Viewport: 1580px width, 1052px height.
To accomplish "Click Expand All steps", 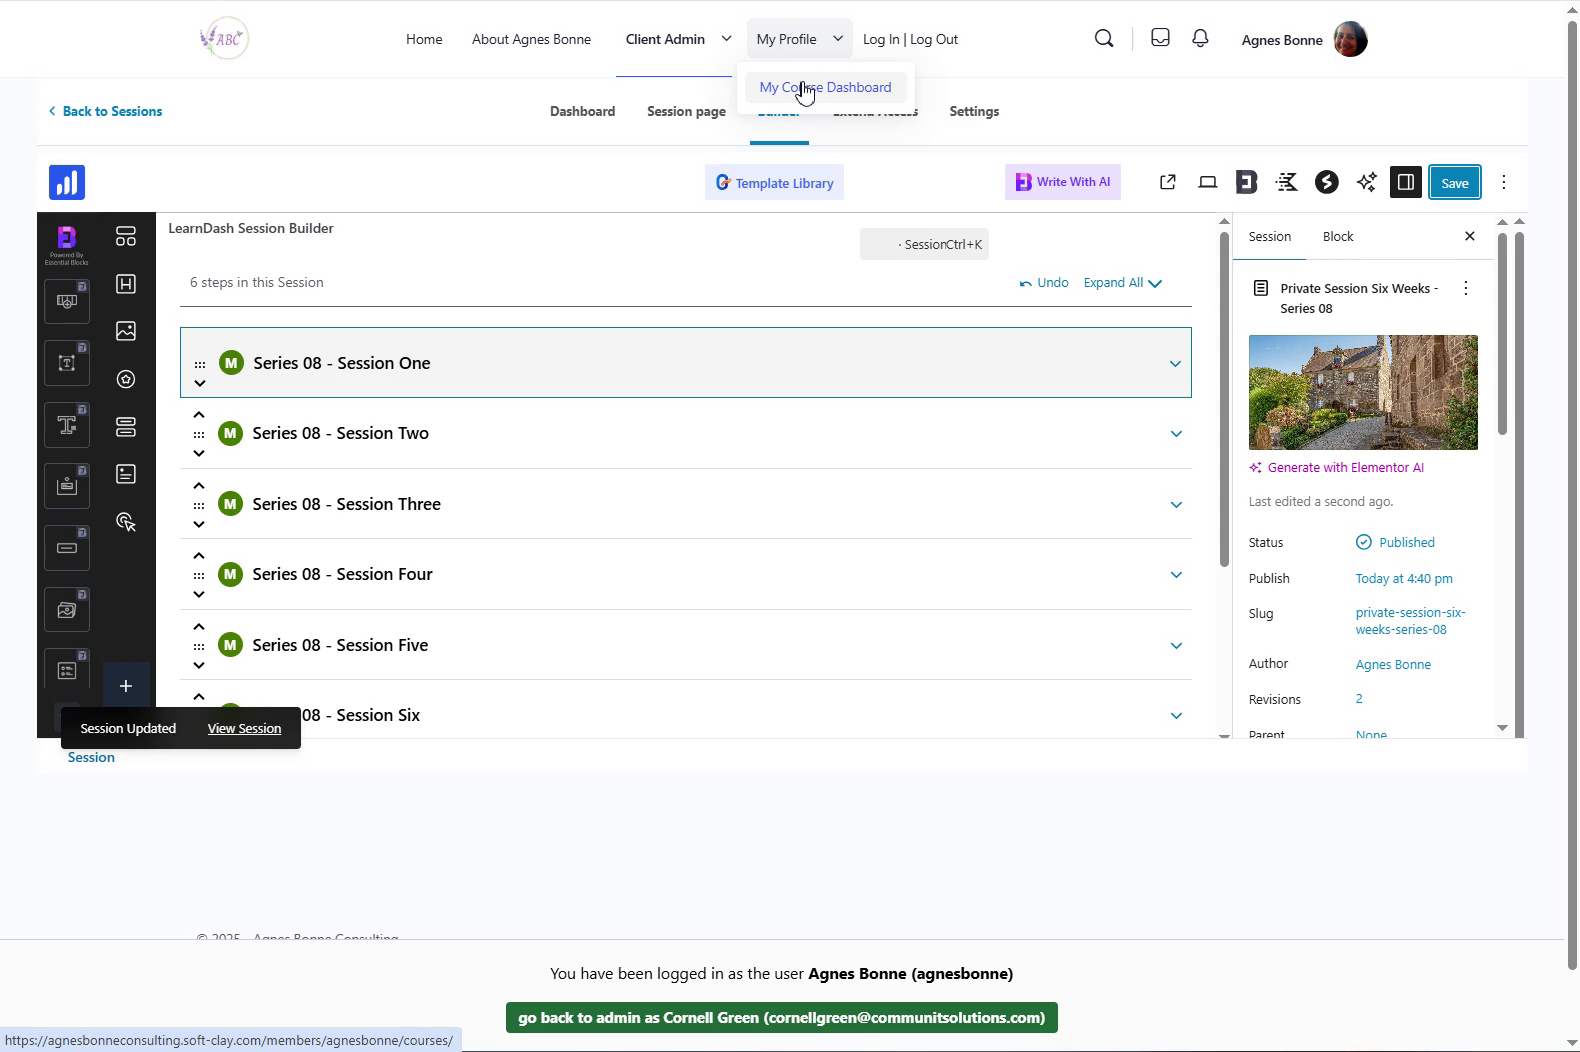I will [1122, 283].
